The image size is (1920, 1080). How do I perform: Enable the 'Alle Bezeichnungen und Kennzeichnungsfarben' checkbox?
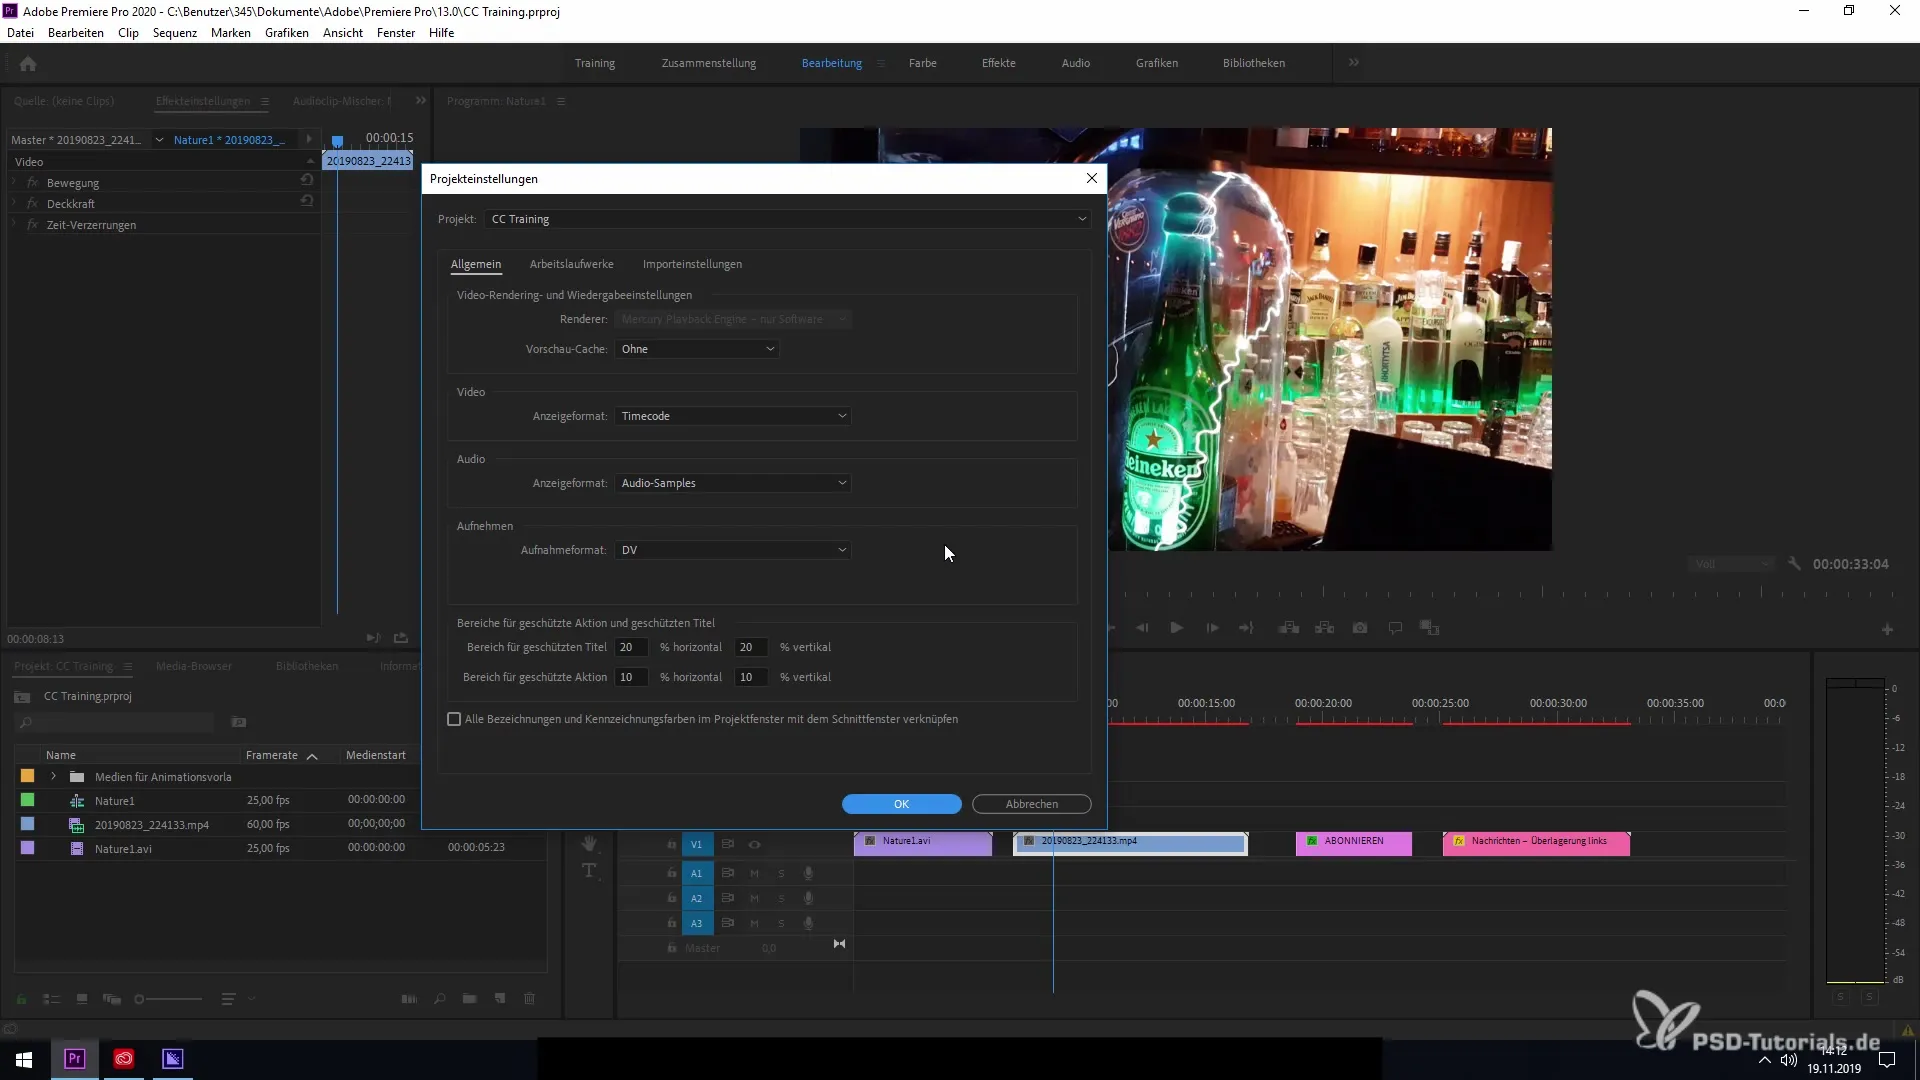[454, 719]
